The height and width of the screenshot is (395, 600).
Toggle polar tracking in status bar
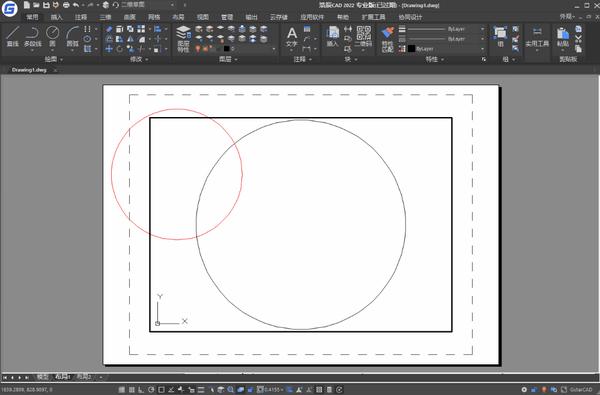click(x=151, y=390)
